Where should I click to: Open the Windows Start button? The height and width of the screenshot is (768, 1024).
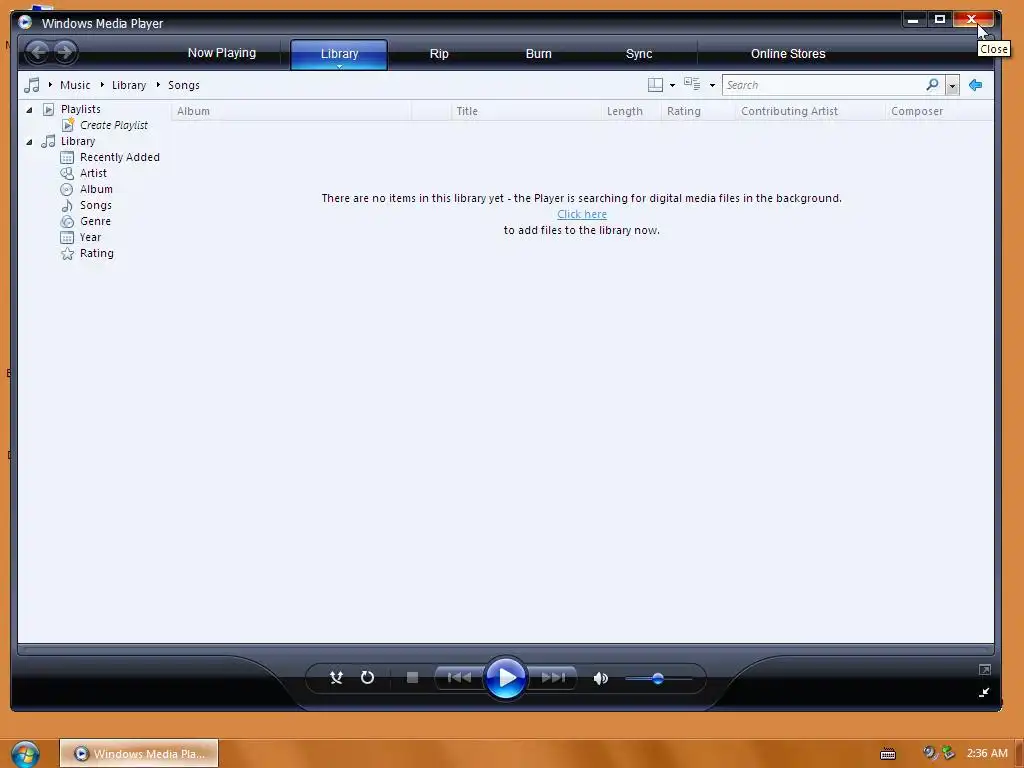coord(25,754)
